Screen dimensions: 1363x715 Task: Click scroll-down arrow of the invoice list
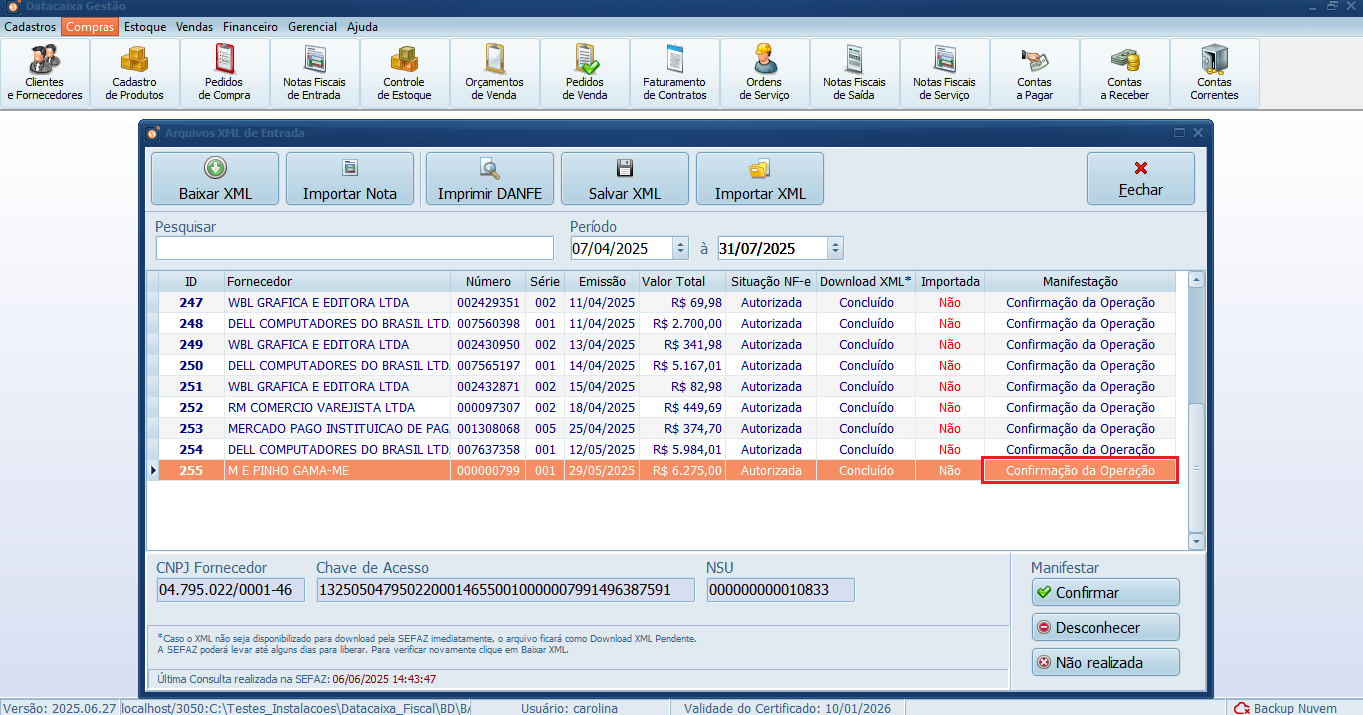(1196, 541)
